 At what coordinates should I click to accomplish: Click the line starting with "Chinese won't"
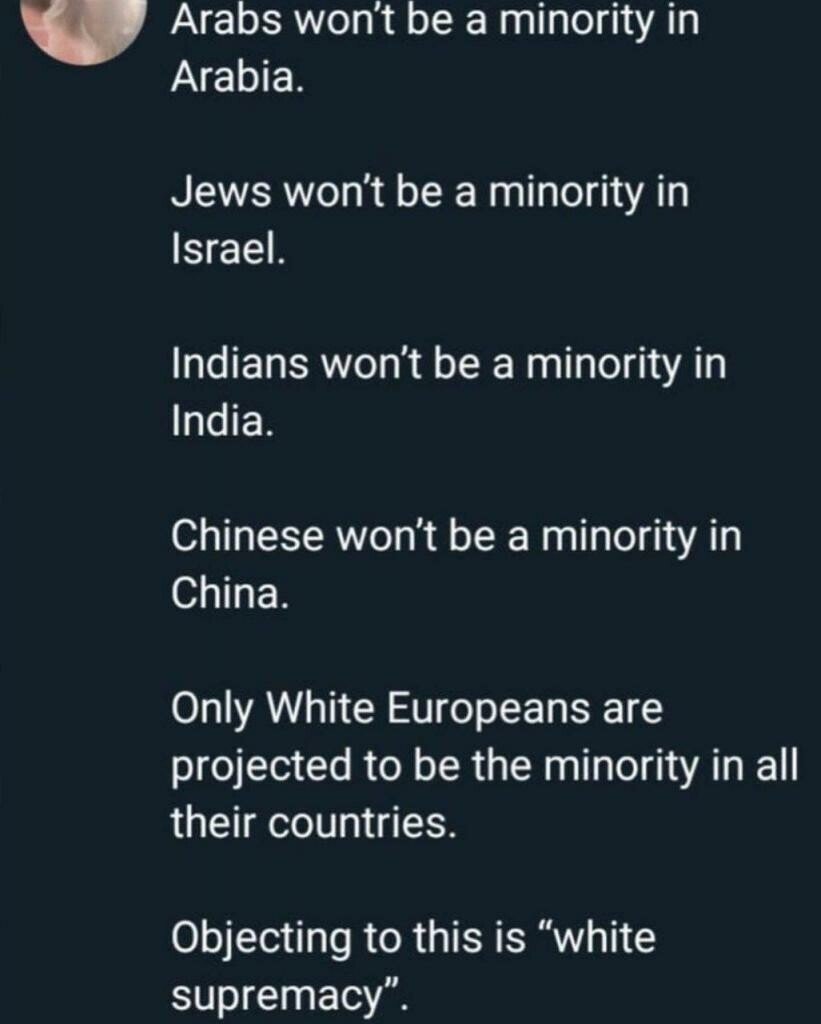pos(457,537)
